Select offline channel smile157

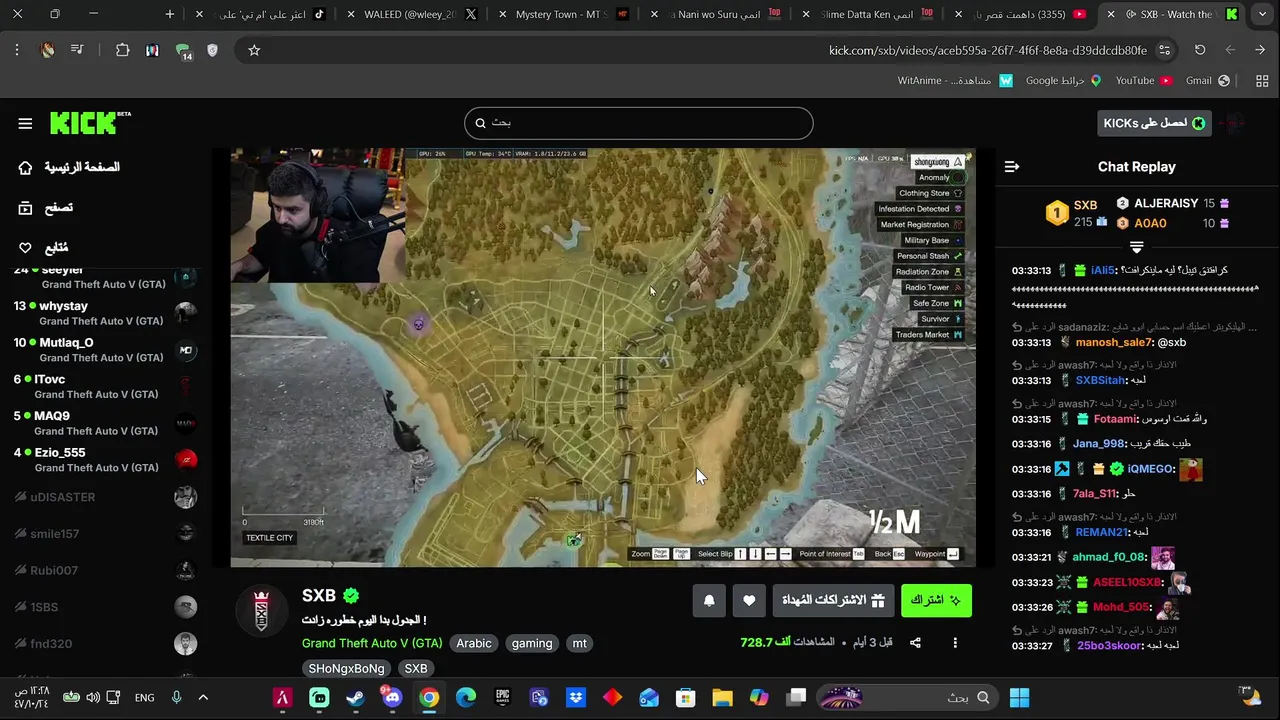(x=104, y=534)
